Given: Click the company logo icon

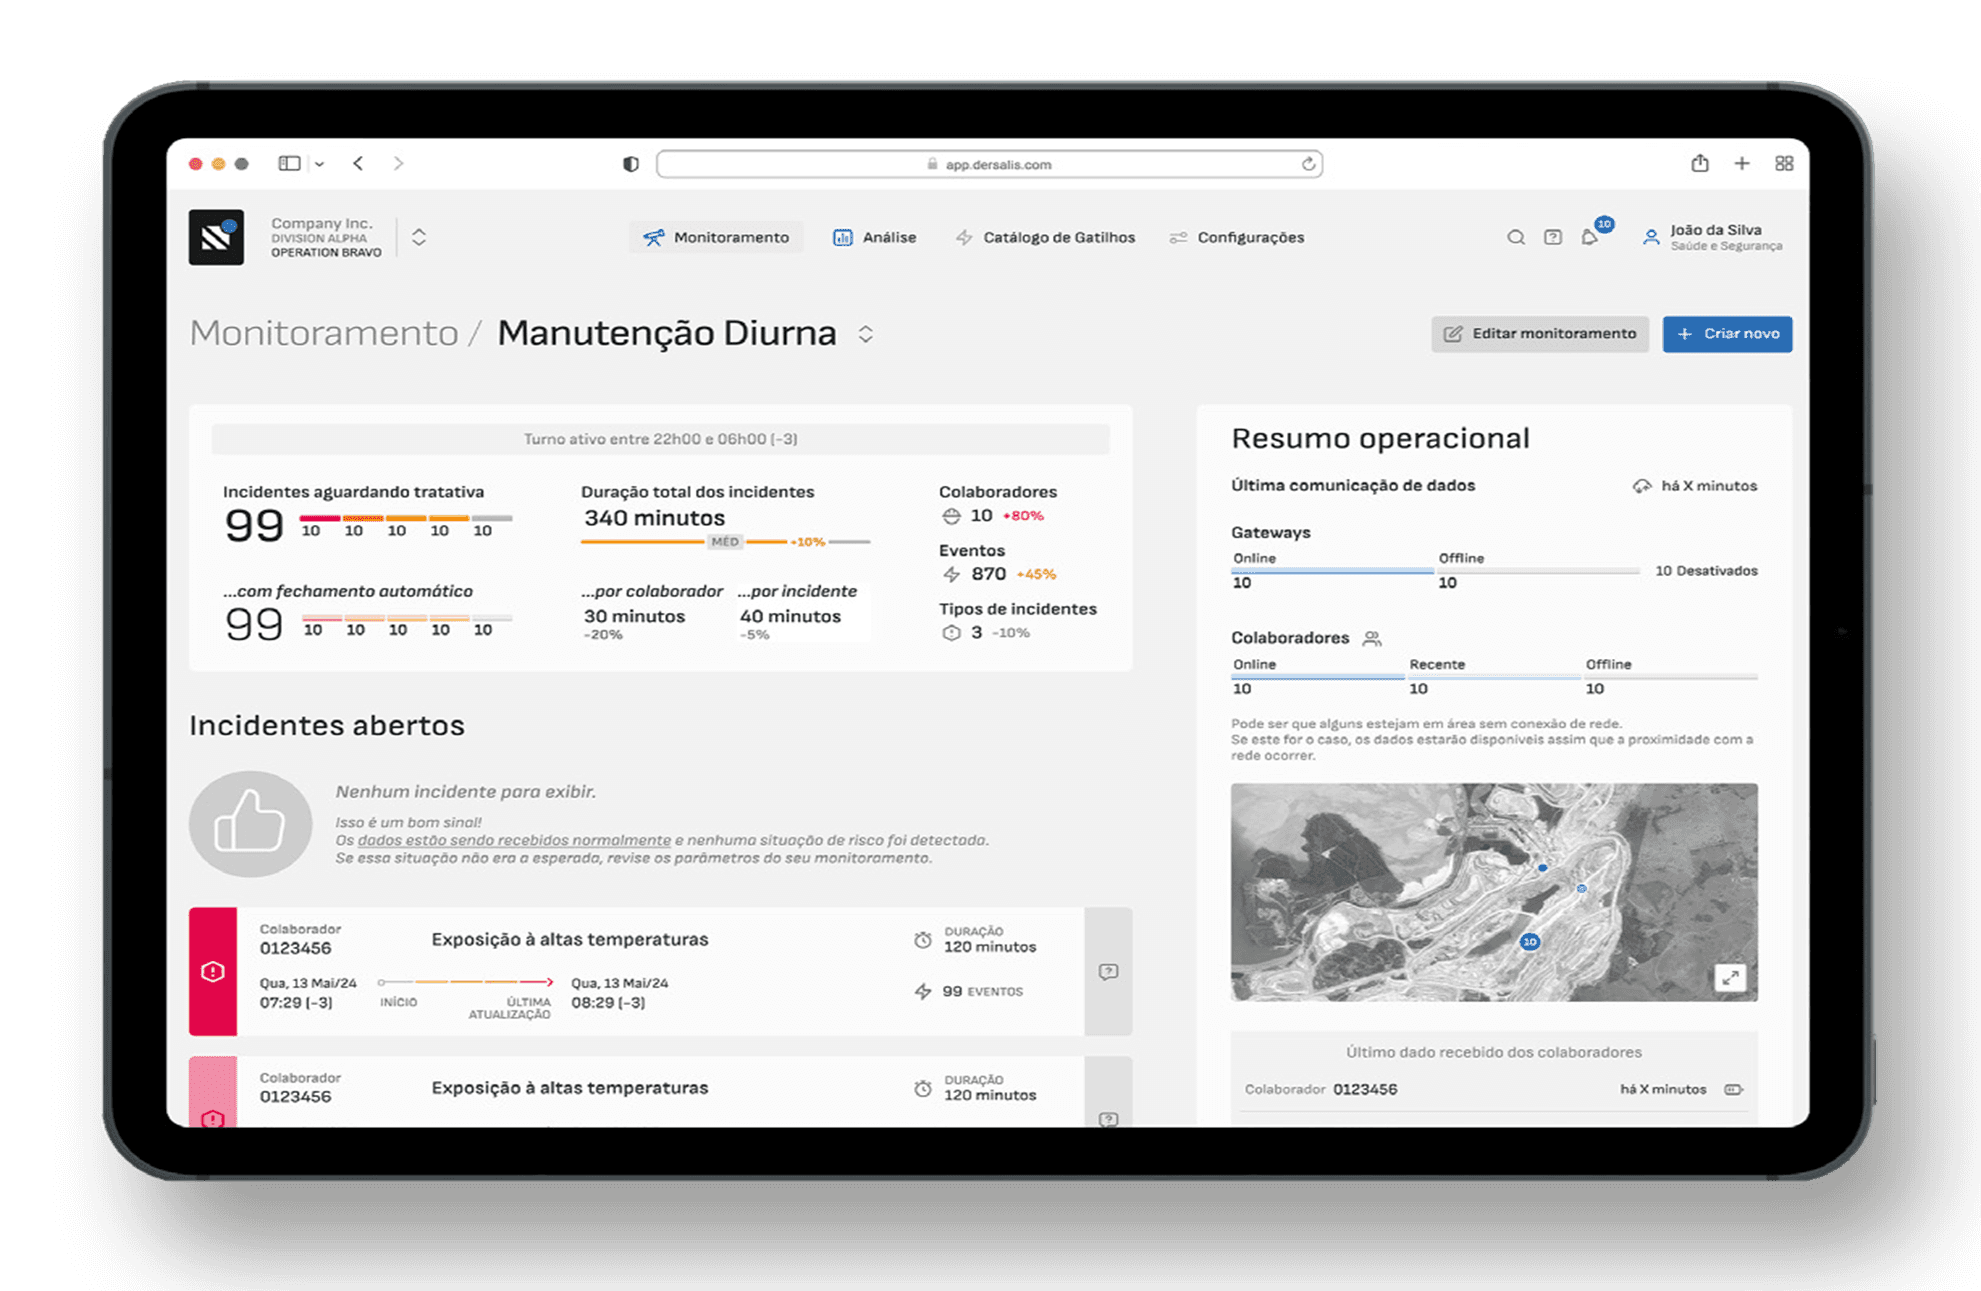Looking at the screenshot, I should (216, 237).
